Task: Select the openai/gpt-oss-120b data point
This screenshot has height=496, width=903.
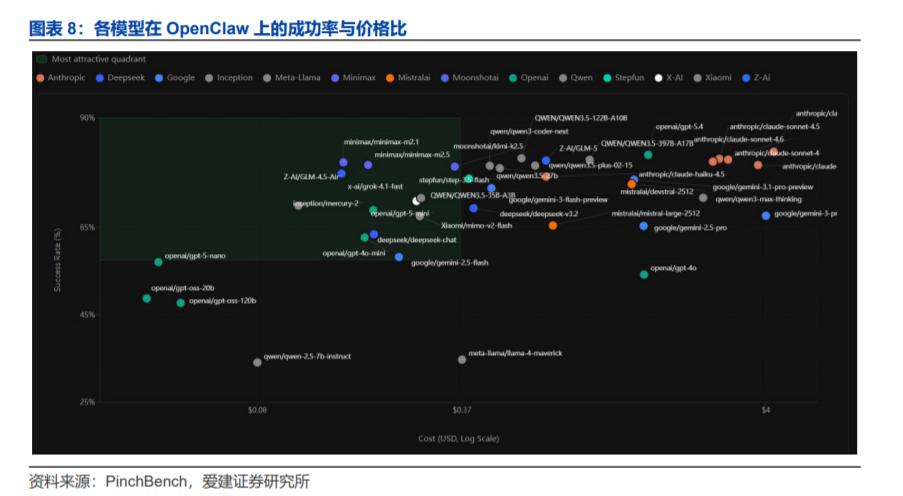Action: (x=180, y=302)
